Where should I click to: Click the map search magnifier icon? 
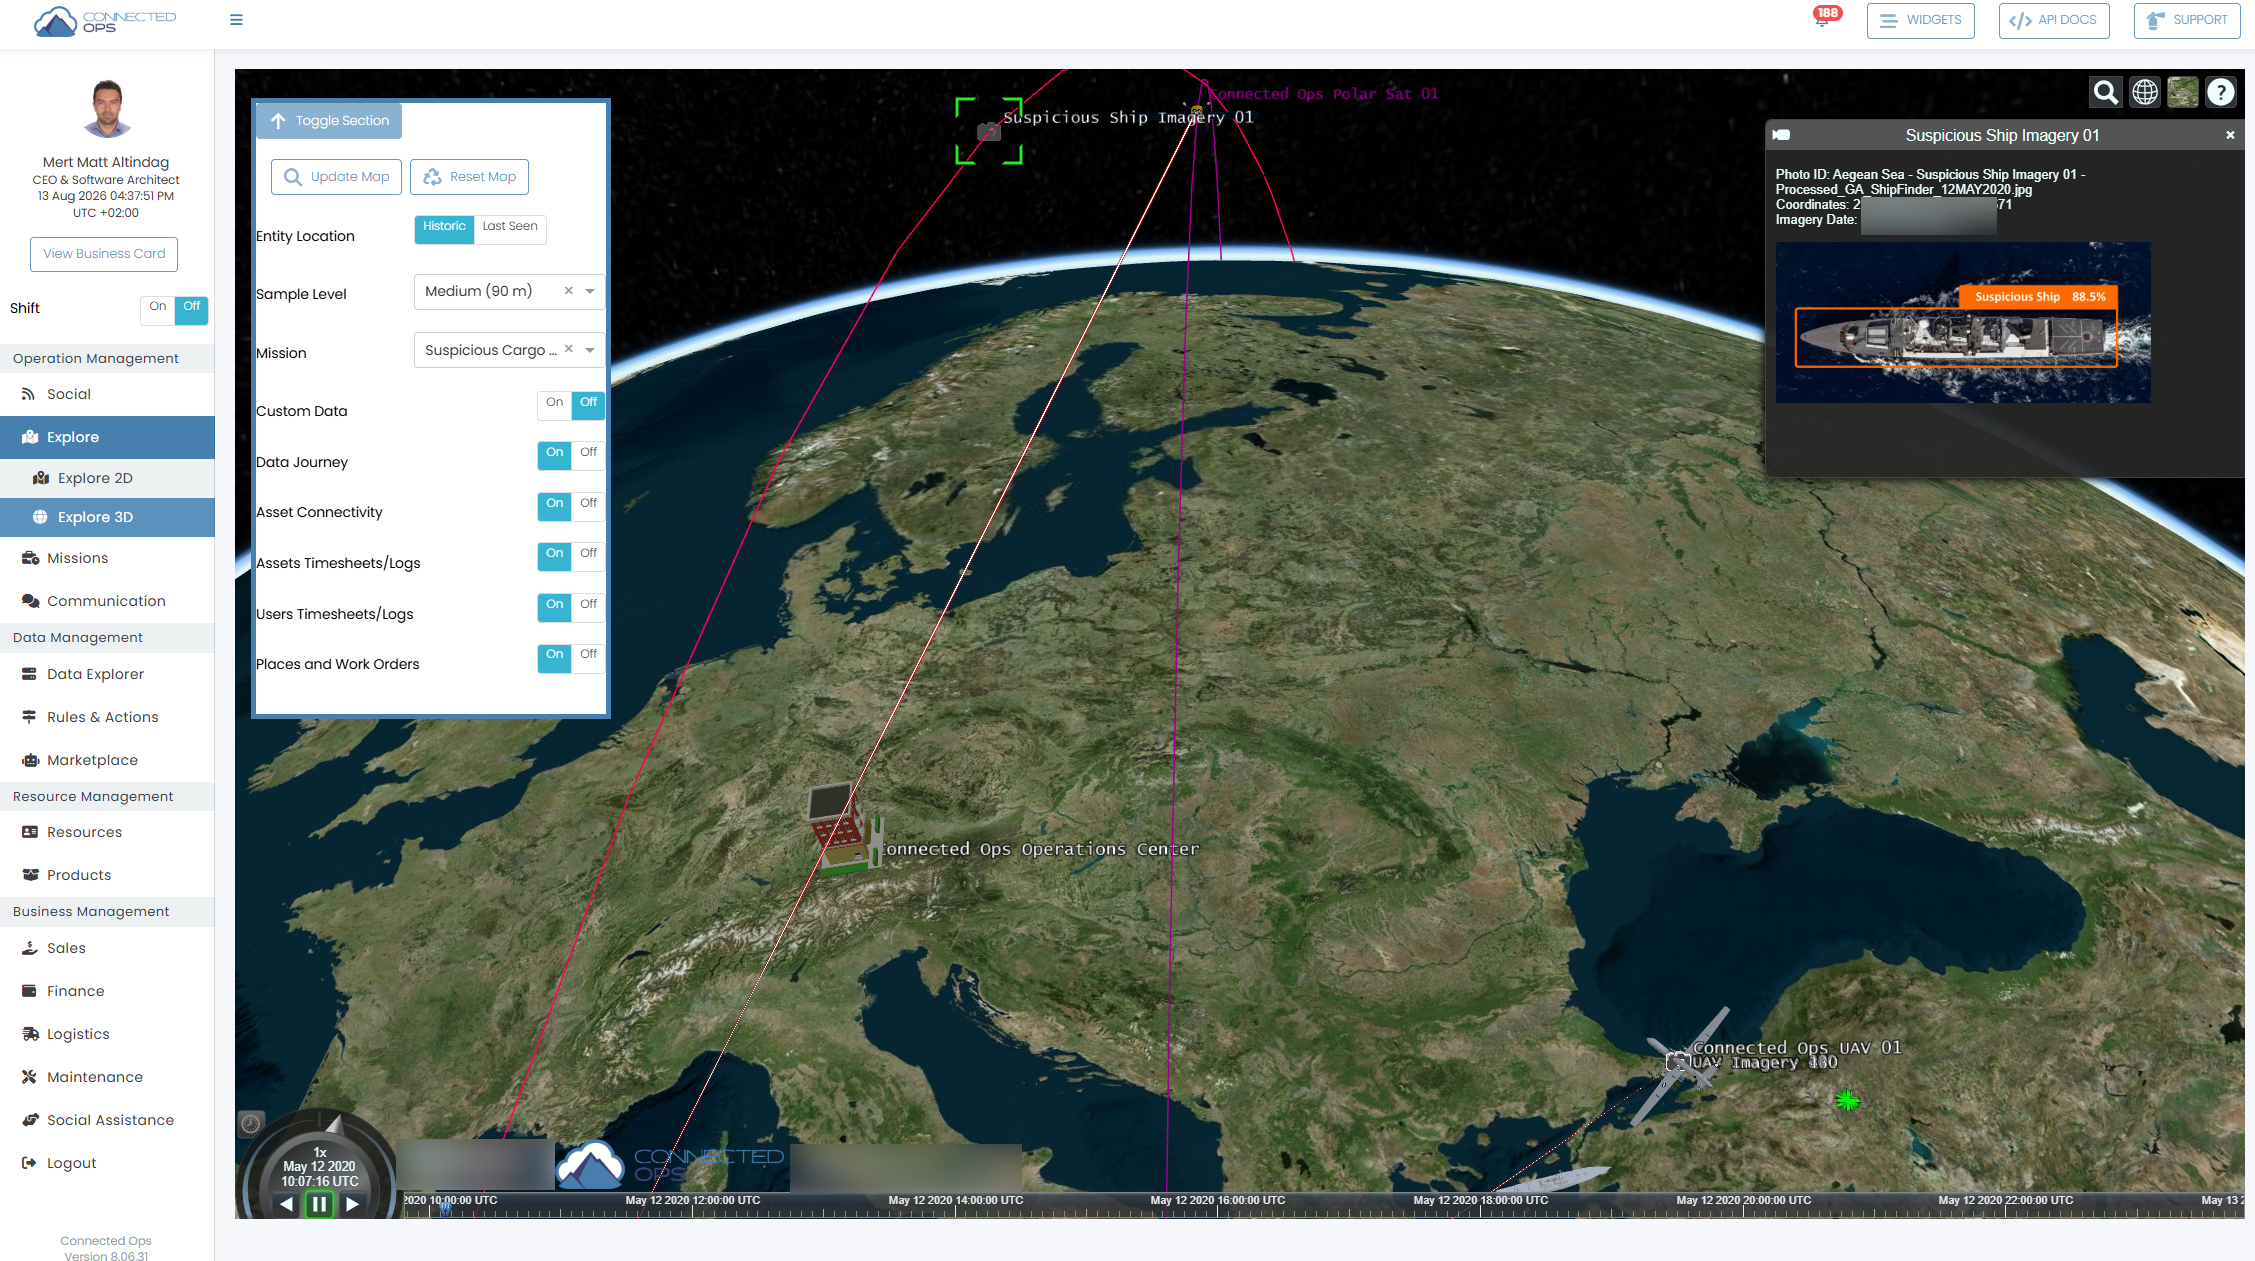pyautogui.click(x=2105, y=93)
